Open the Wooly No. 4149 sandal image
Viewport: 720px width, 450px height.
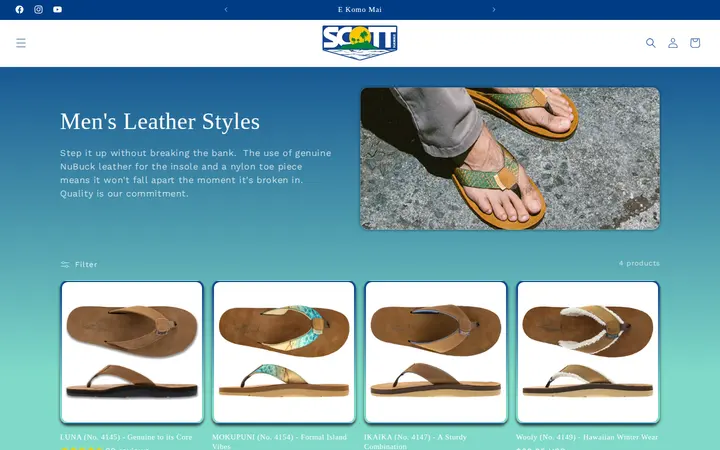[x=588, y=352]
